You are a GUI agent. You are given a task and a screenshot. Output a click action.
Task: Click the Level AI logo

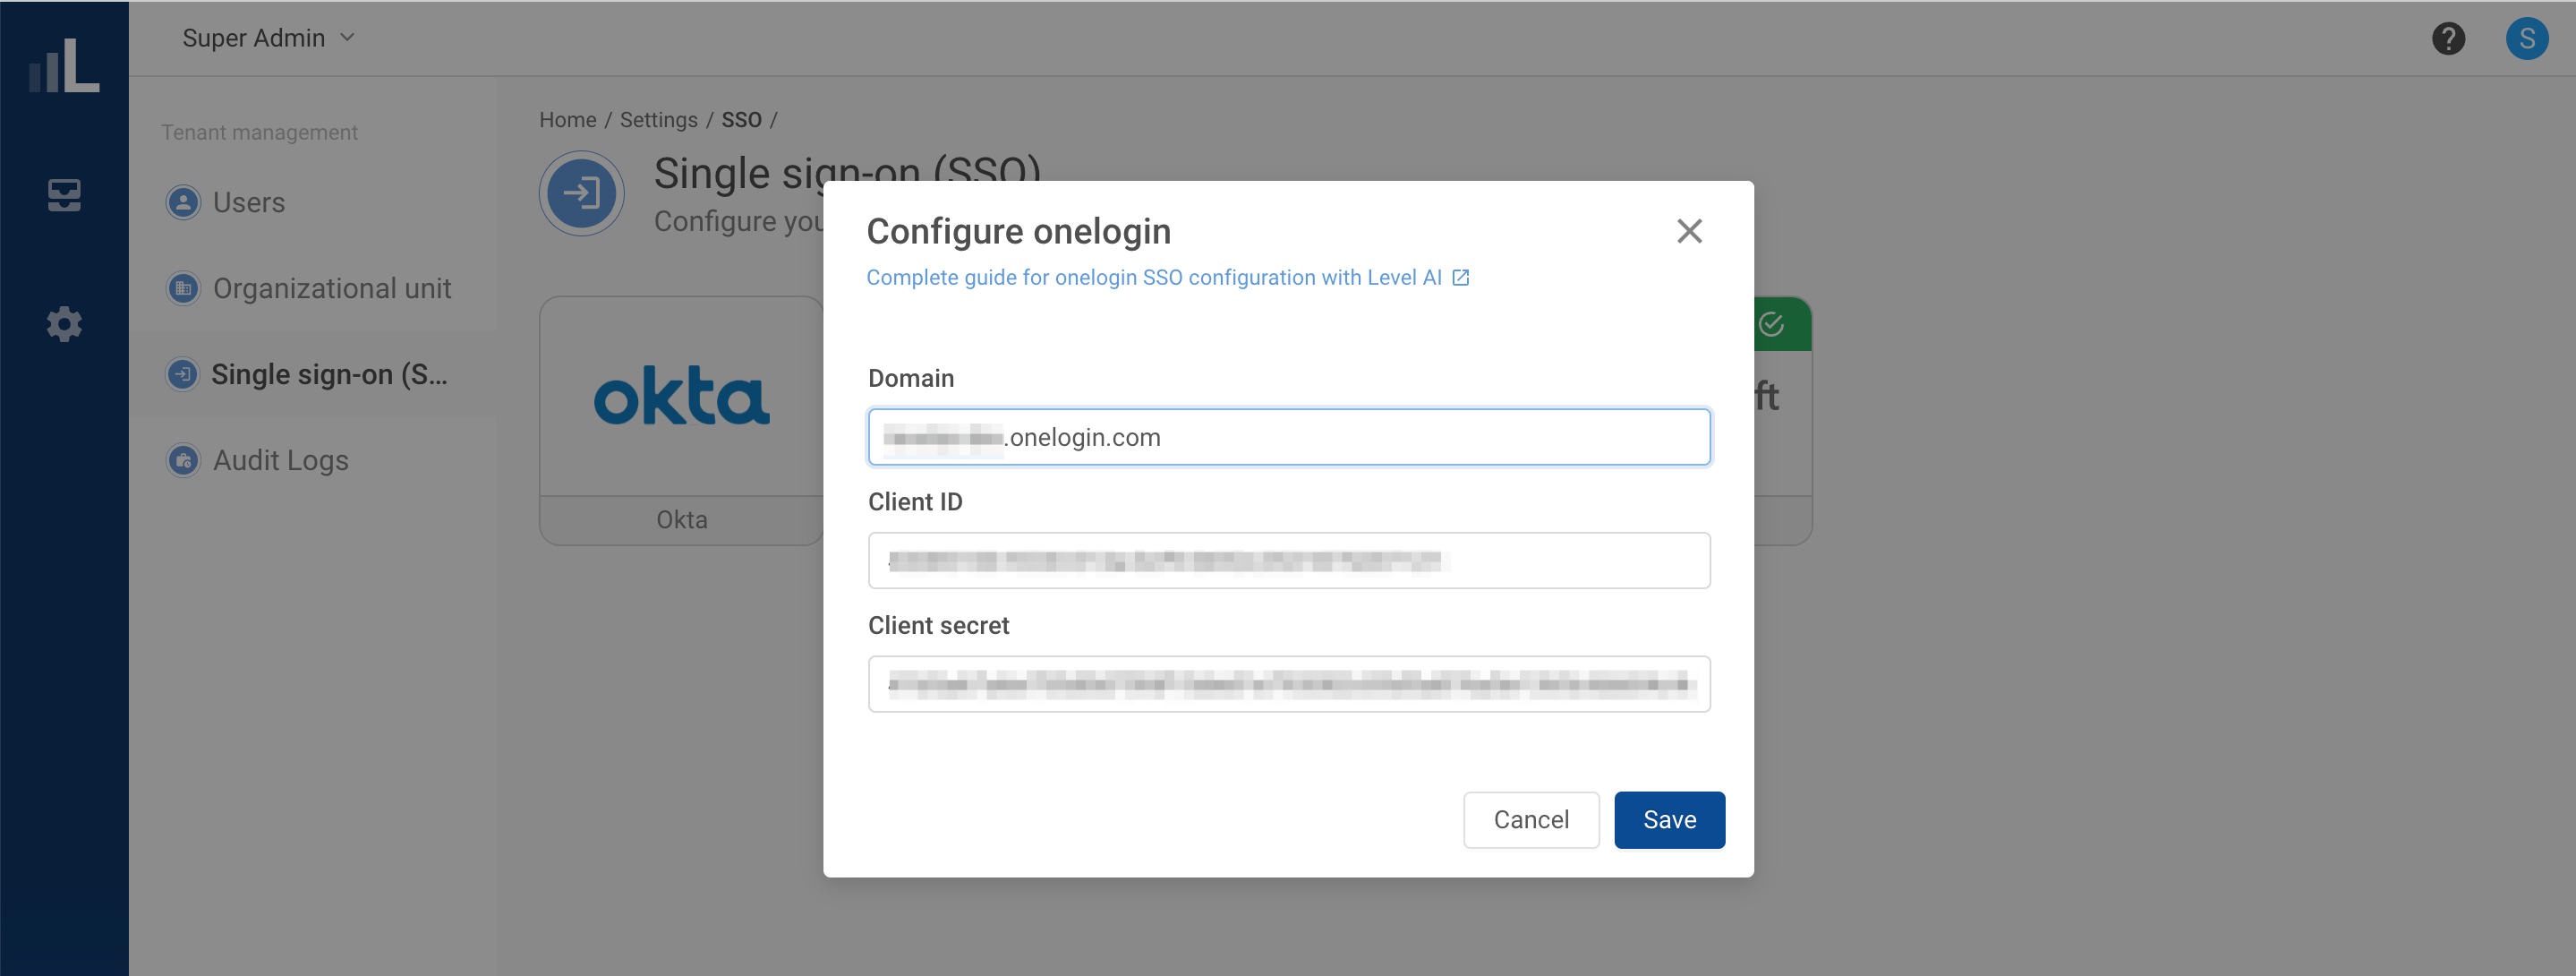pyautogui.click(x=64, y=65)
